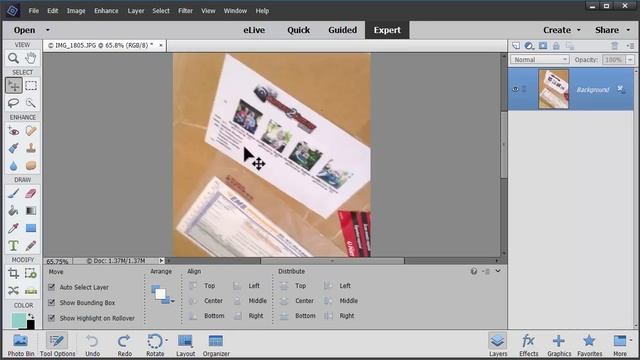This screenshot has height=360, width=640.
Task: Open the Filter menu
Action: pos(185,11)
